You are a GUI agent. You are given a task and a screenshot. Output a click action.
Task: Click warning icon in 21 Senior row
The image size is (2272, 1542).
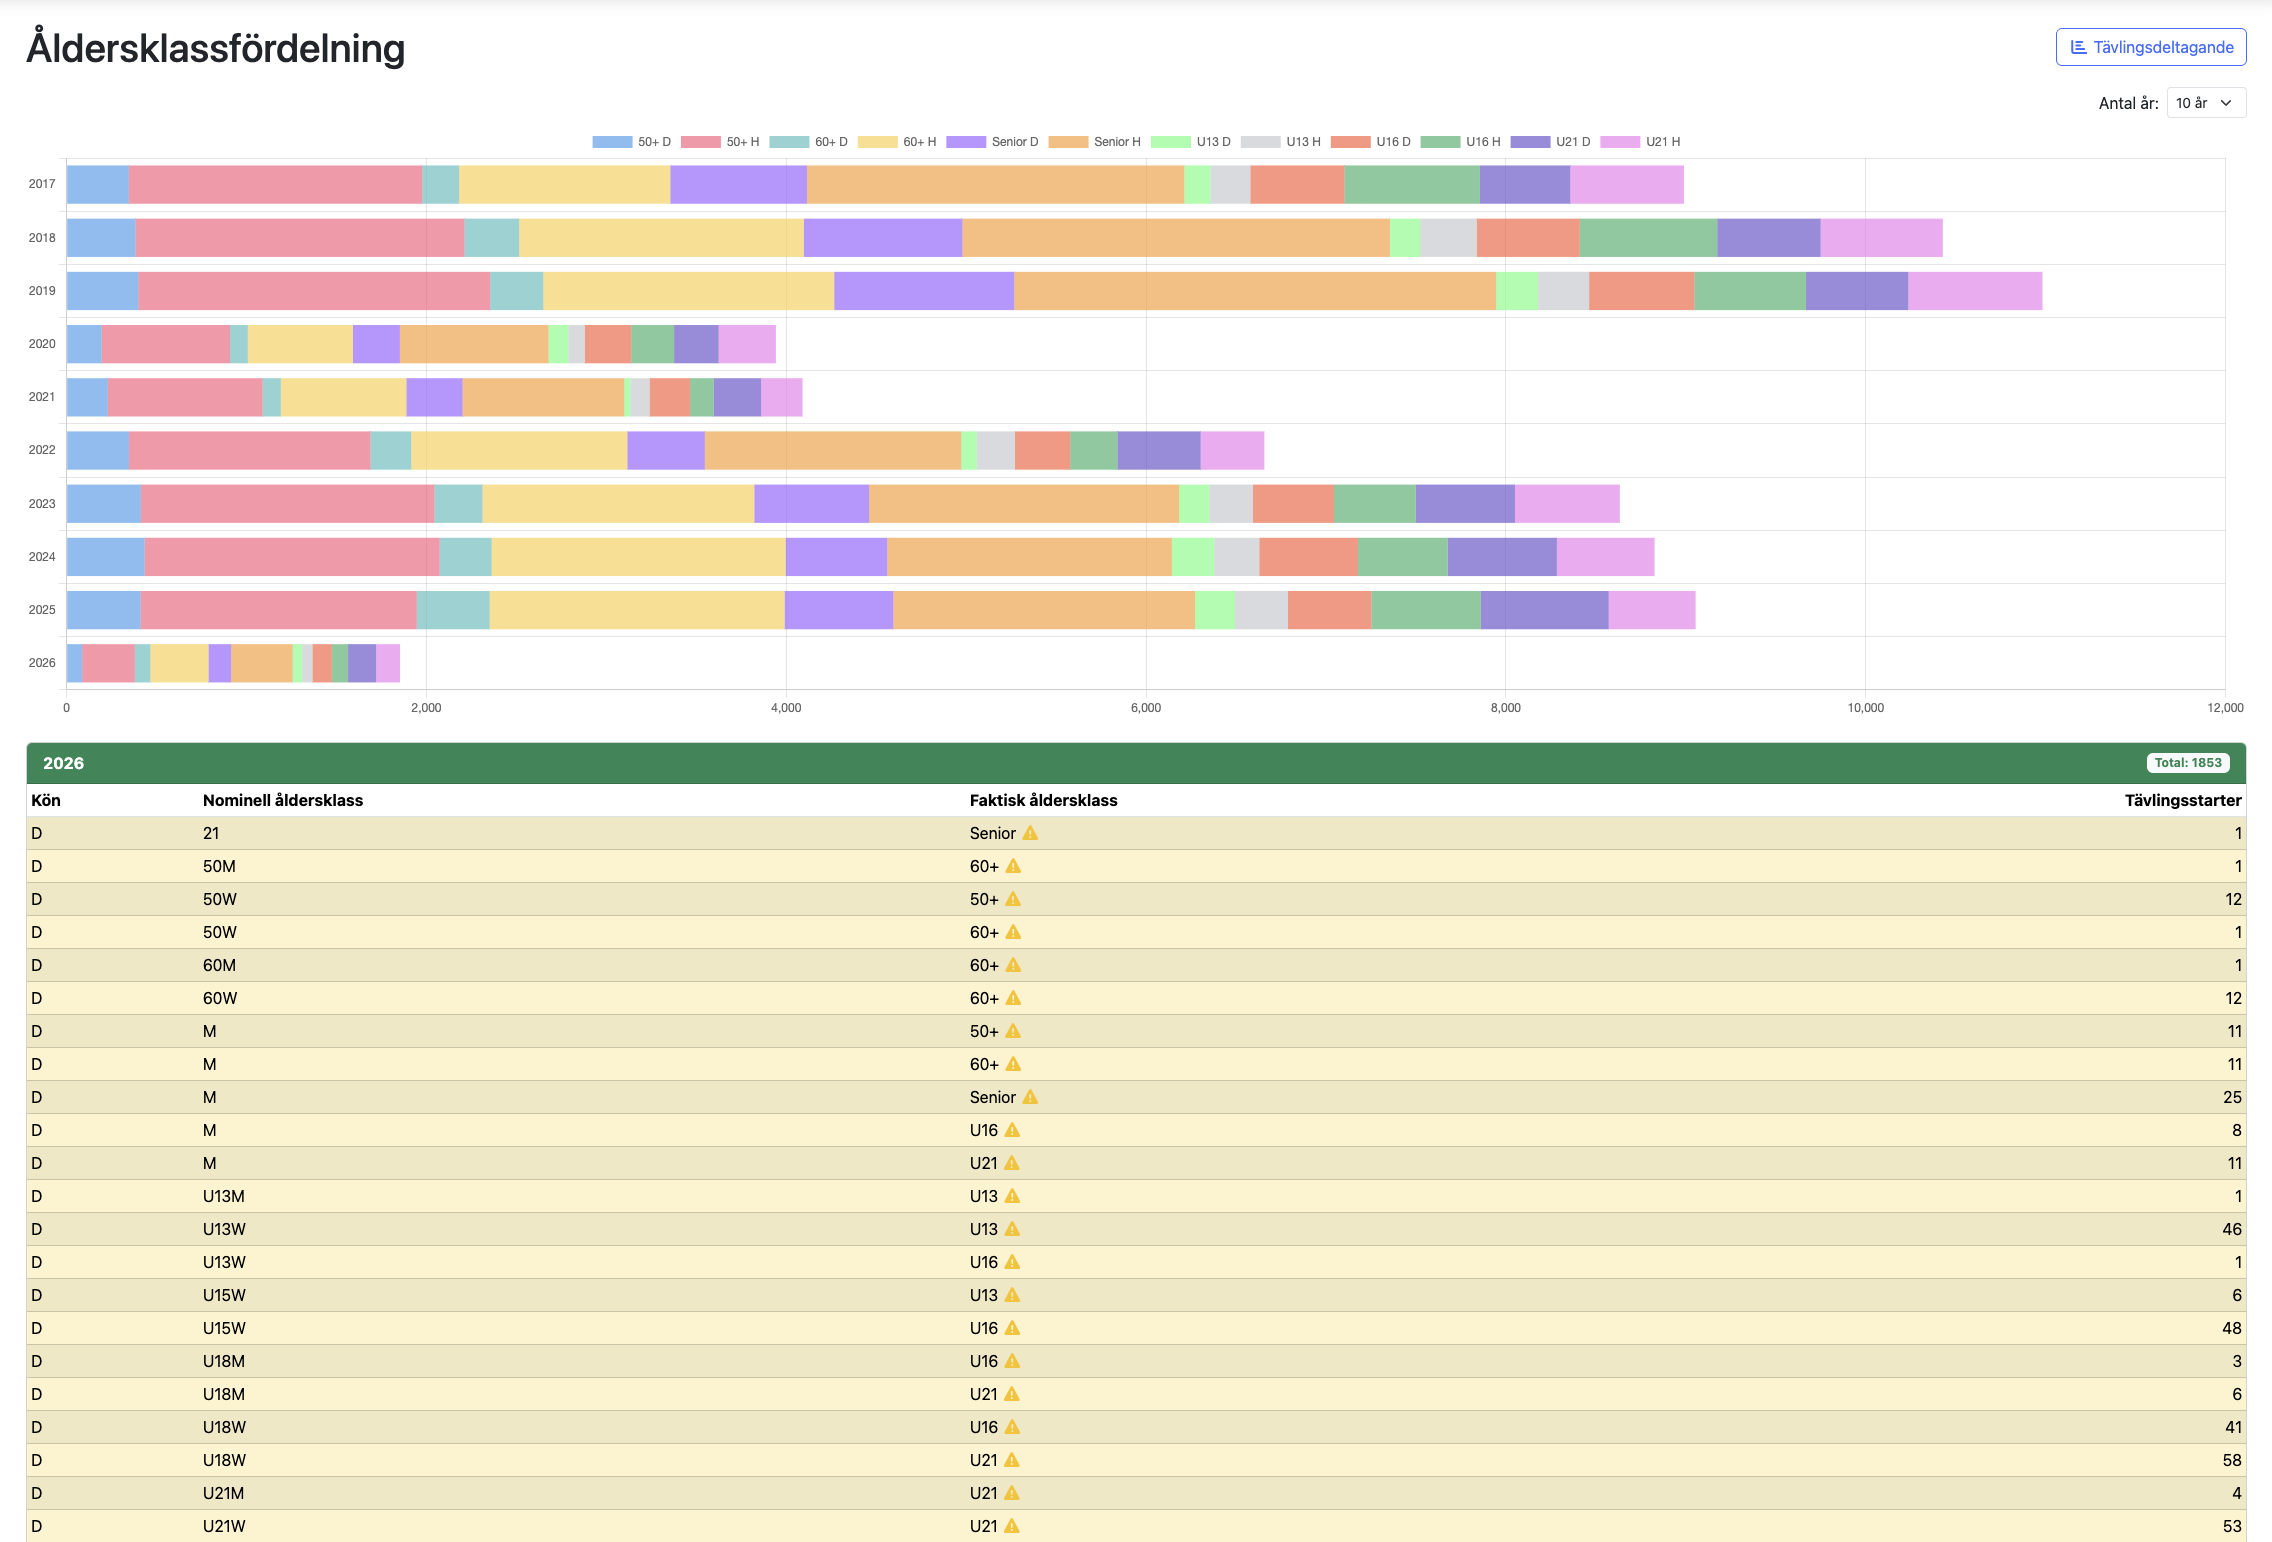point(1030,833)
